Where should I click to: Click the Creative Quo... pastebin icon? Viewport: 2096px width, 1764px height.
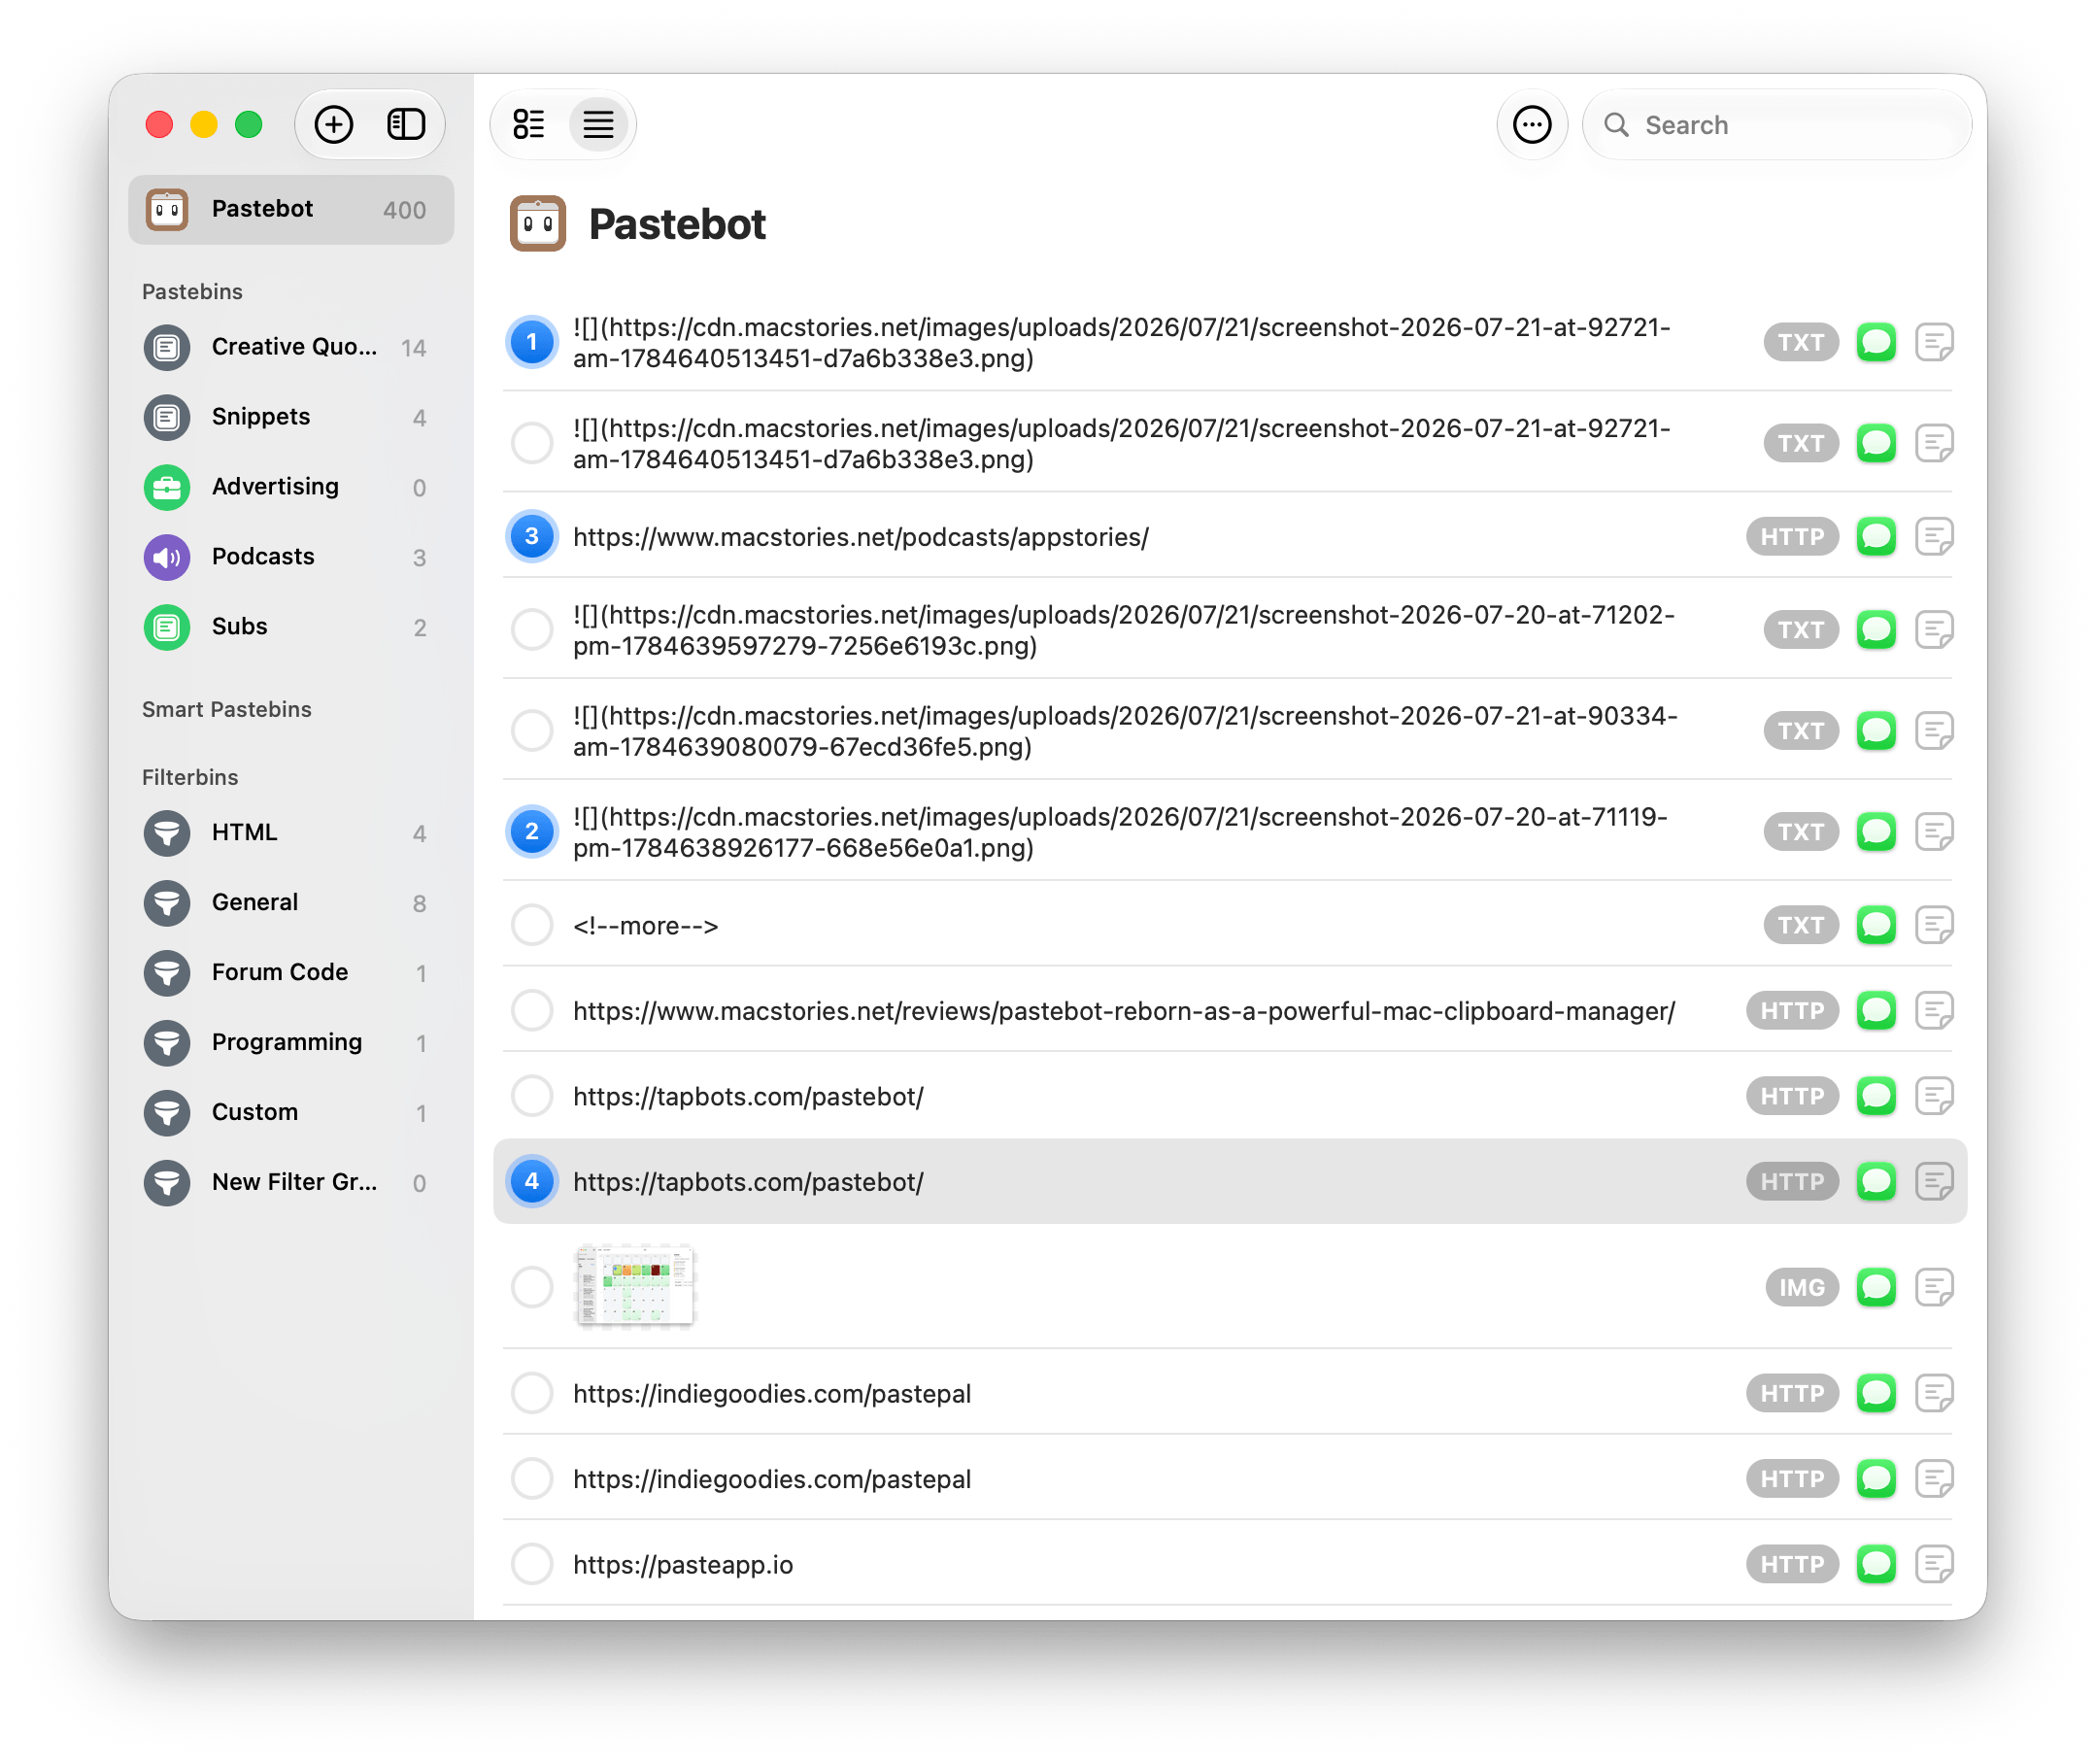[x=167, y=347]
